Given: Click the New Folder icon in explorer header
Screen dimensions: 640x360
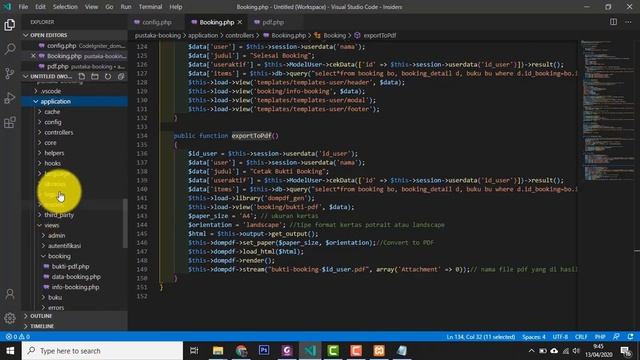Looking at the screenshot, I should pyautogui.click(x=95, y=76).
